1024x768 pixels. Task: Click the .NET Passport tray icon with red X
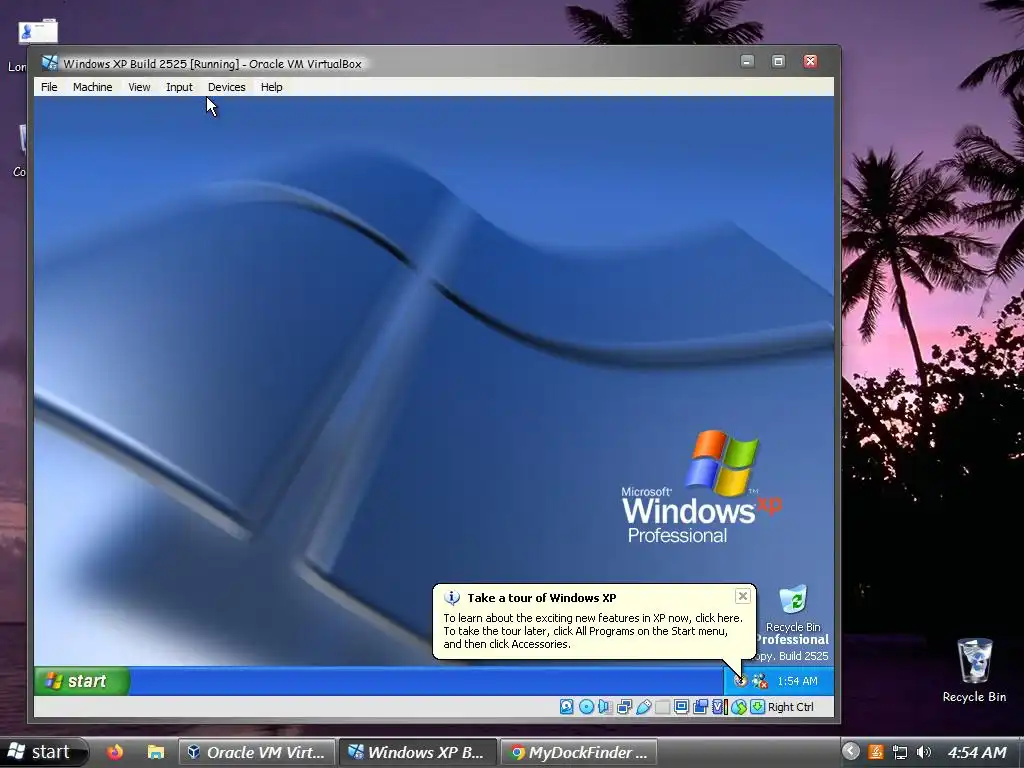click(x=760, y=681)
